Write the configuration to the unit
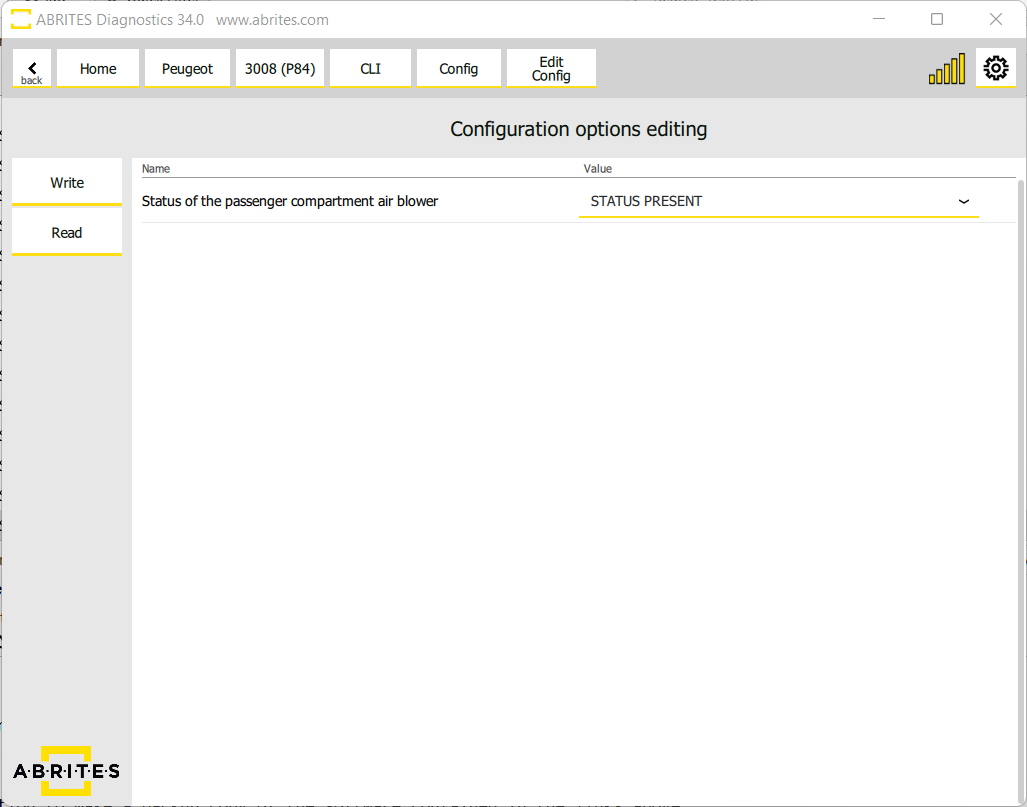 67,182
